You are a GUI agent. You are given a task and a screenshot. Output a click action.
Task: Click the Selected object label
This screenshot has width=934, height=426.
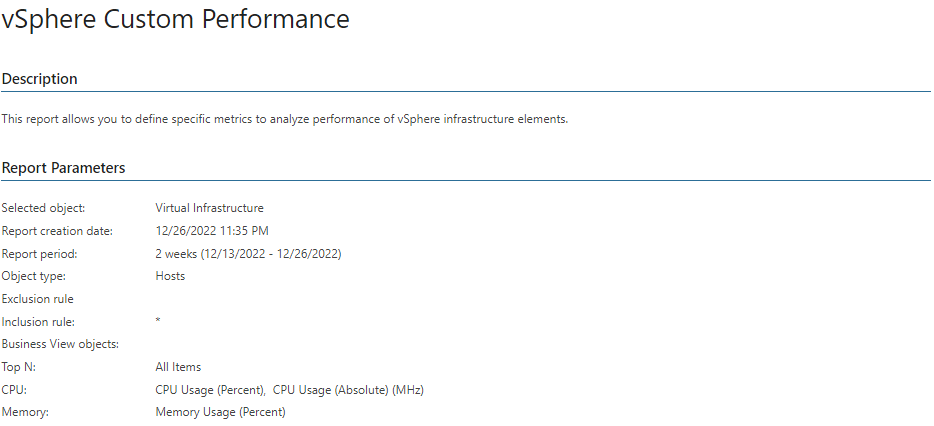[43, 208]
